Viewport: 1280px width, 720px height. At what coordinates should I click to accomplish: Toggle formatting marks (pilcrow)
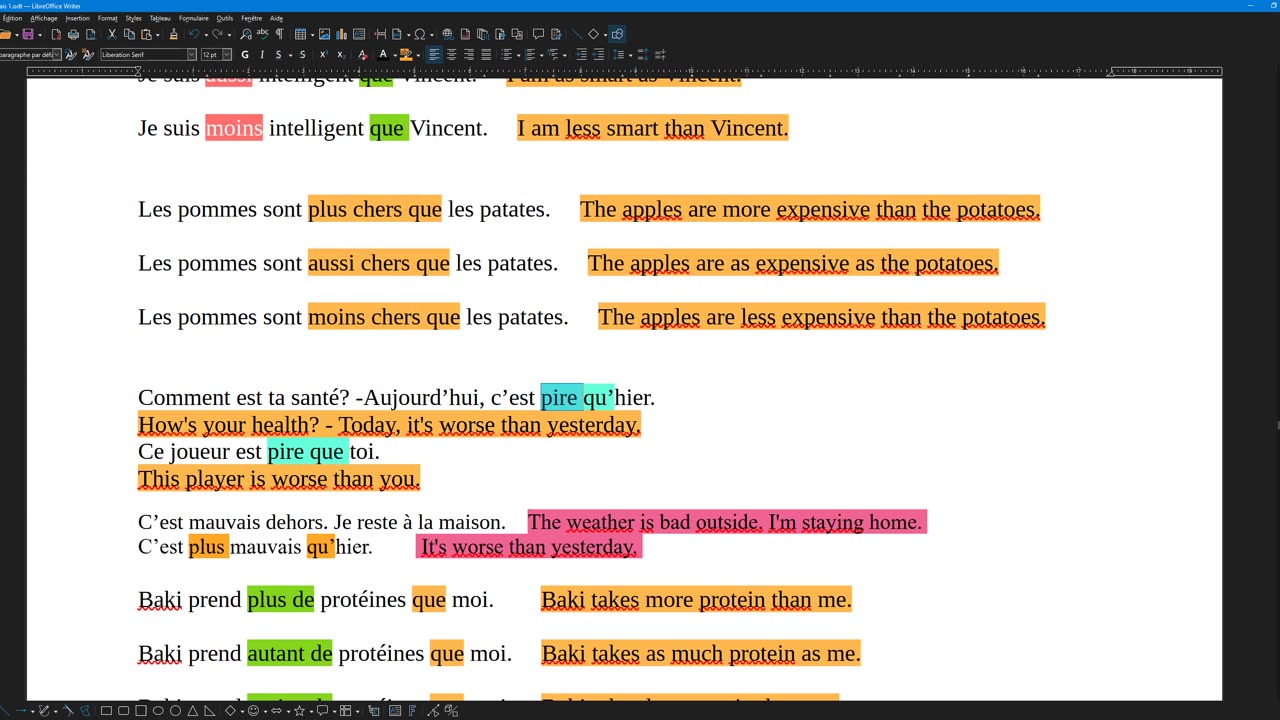(279, 34)
